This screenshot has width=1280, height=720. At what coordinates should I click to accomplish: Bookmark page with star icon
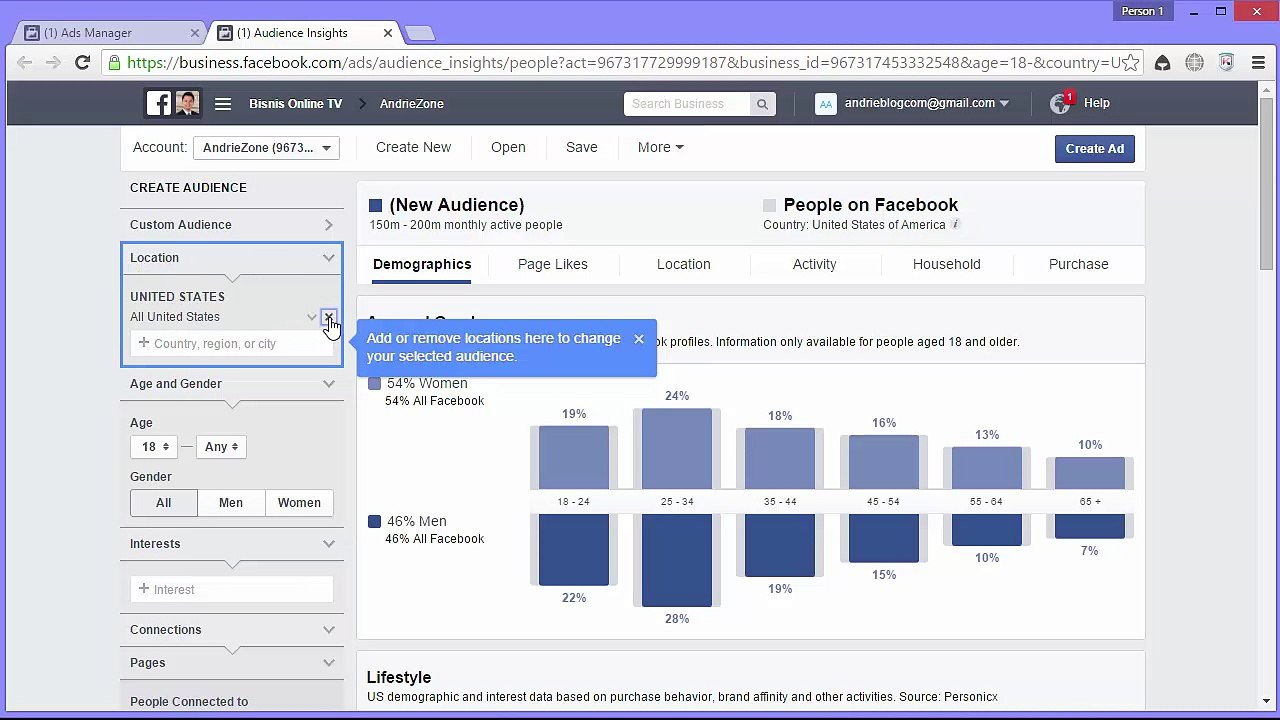tap(1130, 63)
